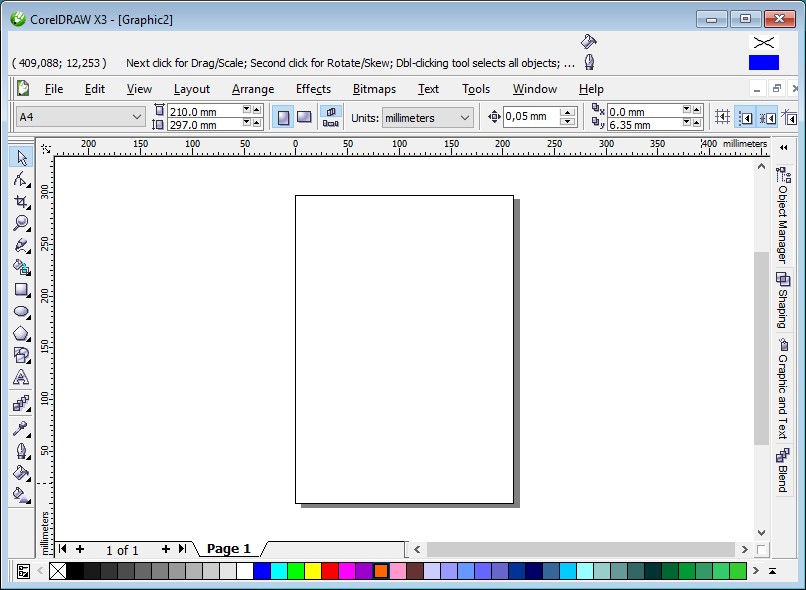Switch to the Page 1 tab
Screen dimensions: 806x590
coord(229,549)
